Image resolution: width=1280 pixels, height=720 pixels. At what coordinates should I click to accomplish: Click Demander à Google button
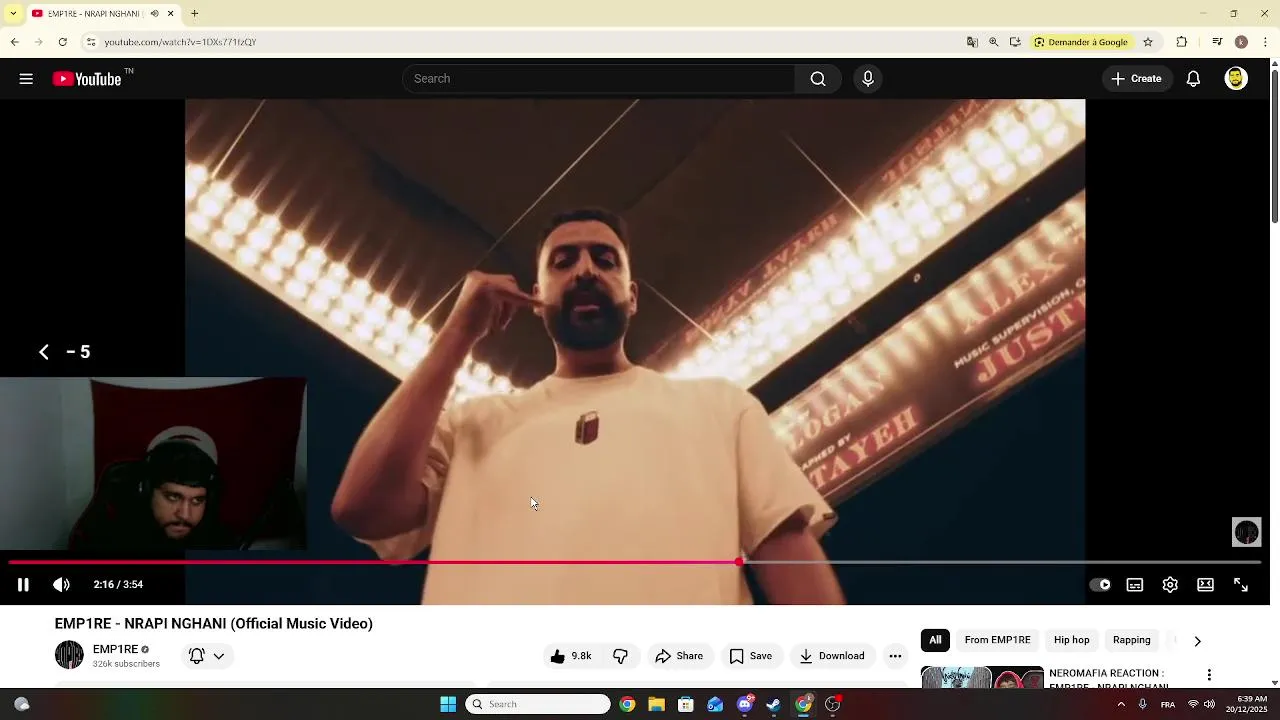tap(1081, 42)
